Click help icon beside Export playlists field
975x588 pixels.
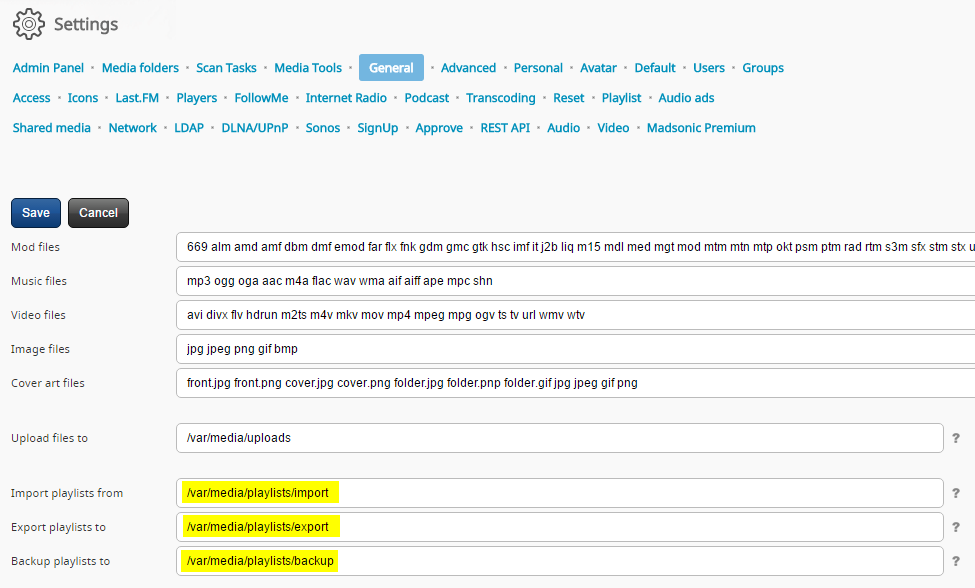click(x=955, y=527)
